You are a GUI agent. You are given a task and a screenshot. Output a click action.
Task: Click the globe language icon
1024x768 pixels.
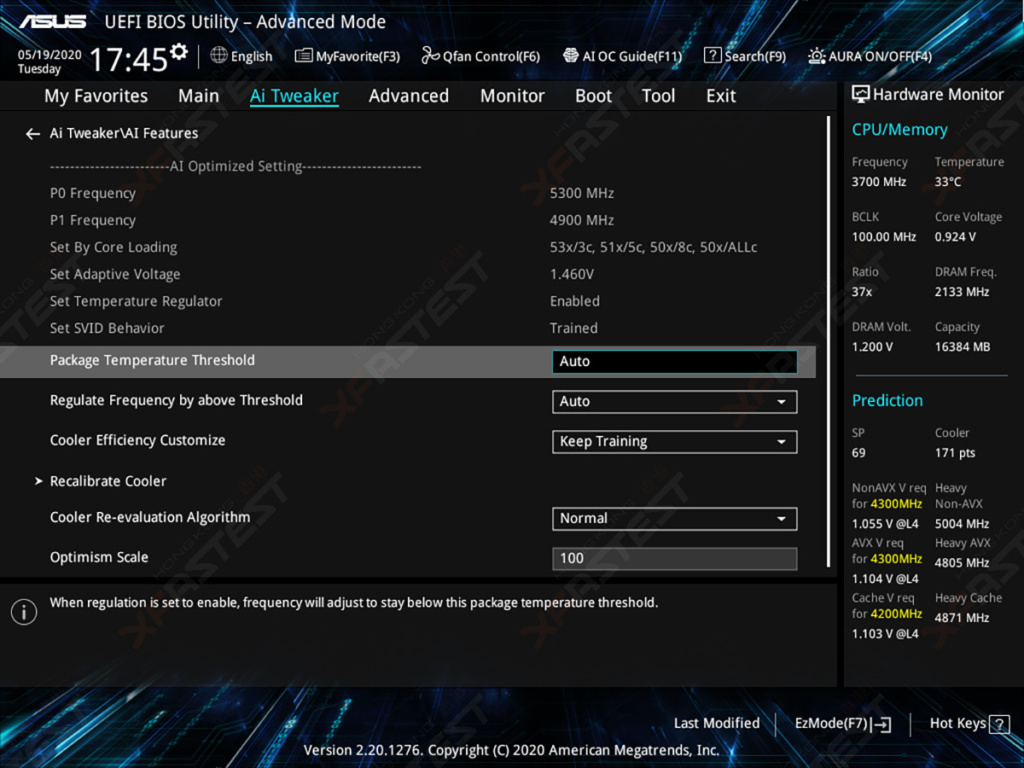click(219, 56)
